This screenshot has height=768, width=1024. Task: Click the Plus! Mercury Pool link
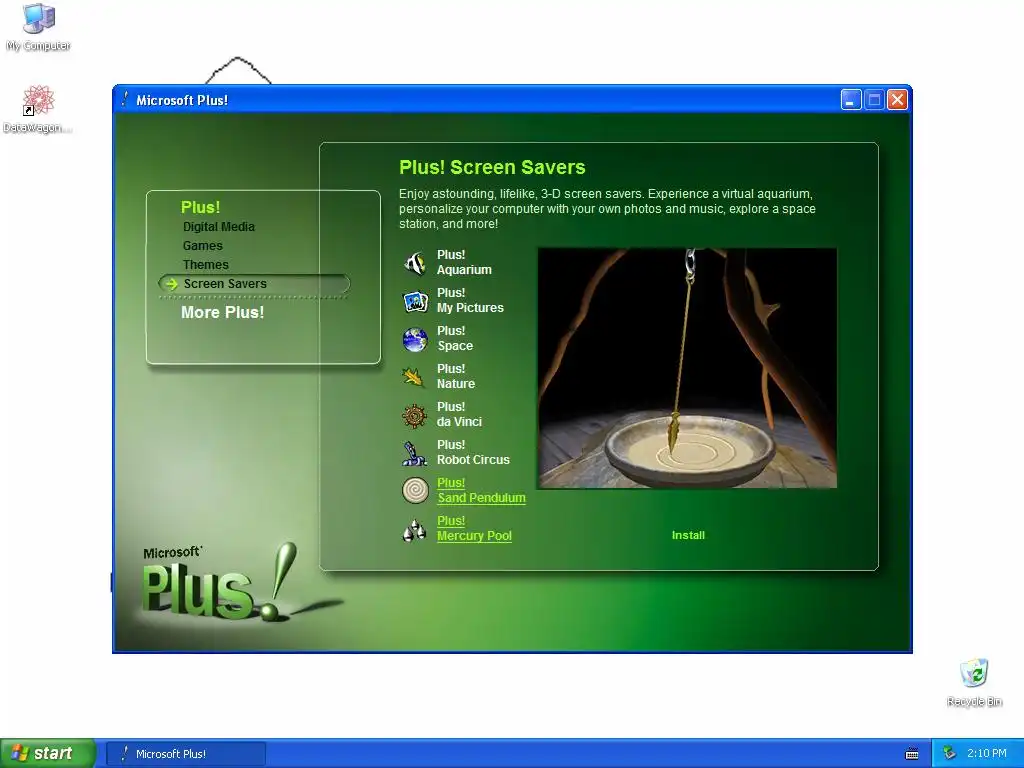tap(474, 528)
